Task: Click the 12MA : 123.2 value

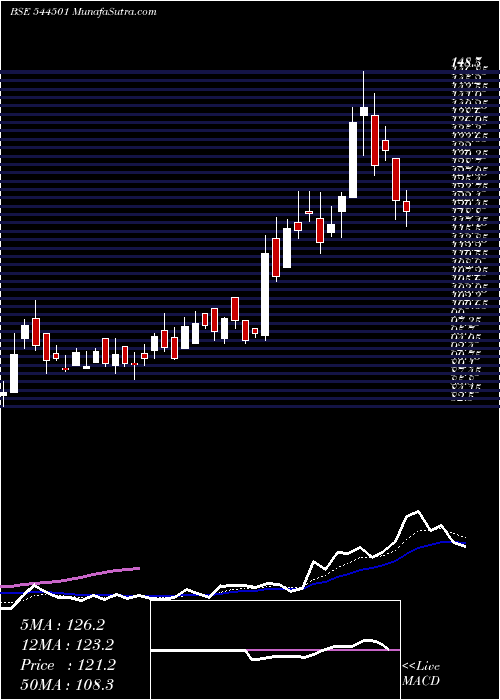Action: tap(67, 645)
